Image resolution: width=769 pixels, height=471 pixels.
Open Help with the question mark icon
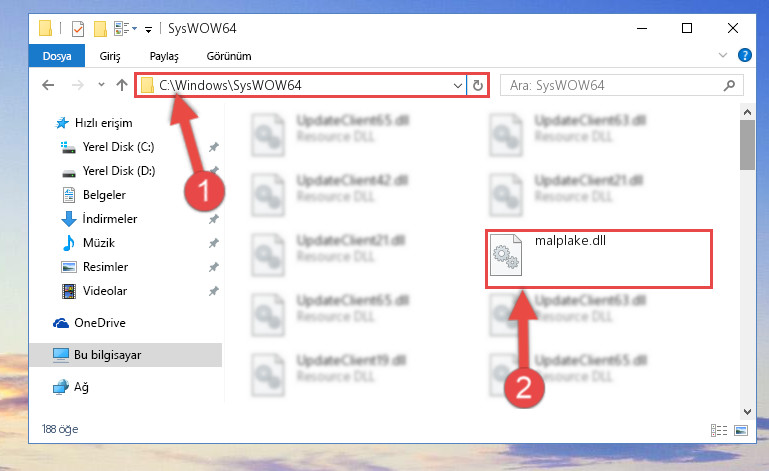click(744, 55)
